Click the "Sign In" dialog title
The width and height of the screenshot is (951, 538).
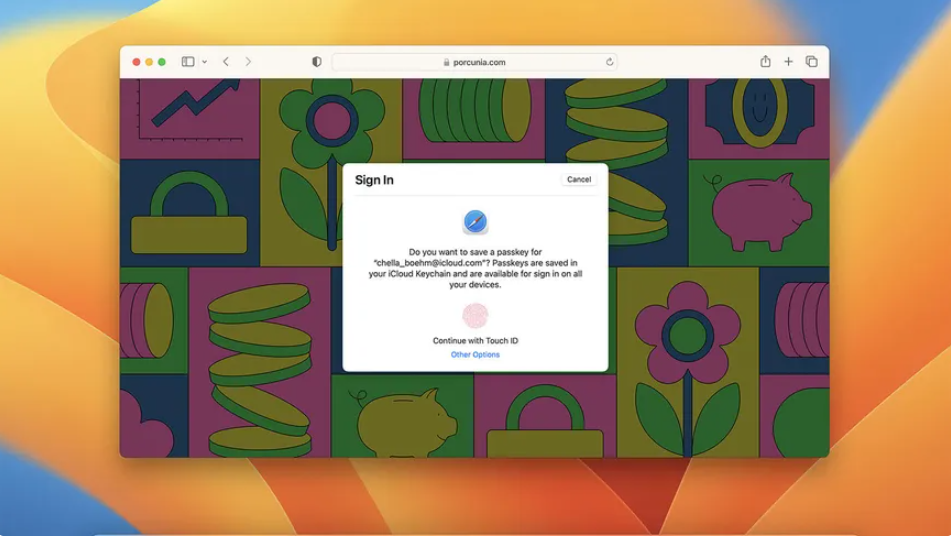[374, 180]
